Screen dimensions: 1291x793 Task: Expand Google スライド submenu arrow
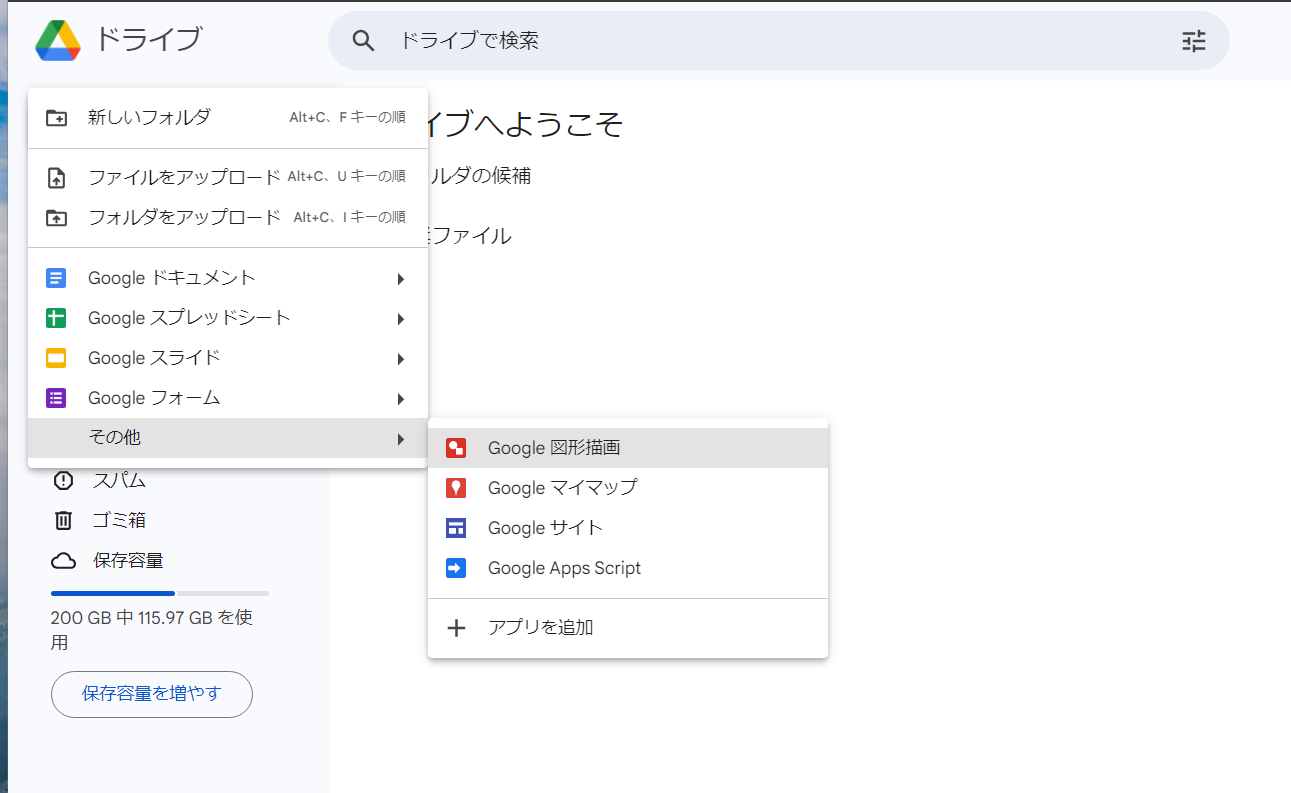point(400,359)
